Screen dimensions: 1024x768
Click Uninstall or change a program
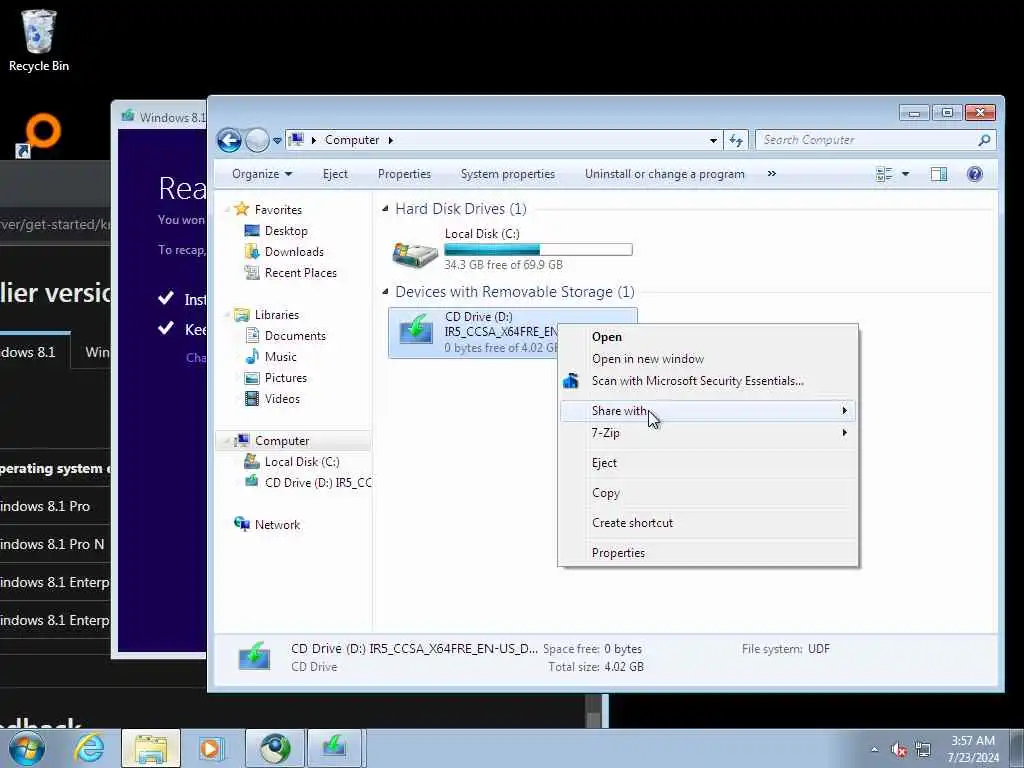point(664,174)
